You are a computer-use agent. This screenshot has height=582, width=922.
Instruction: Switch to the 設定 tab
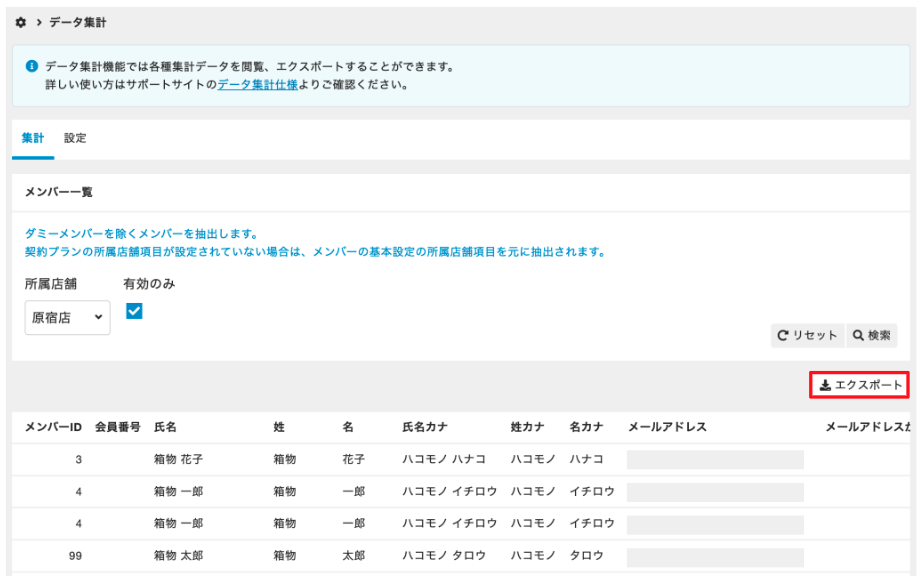tap(75, 138)
